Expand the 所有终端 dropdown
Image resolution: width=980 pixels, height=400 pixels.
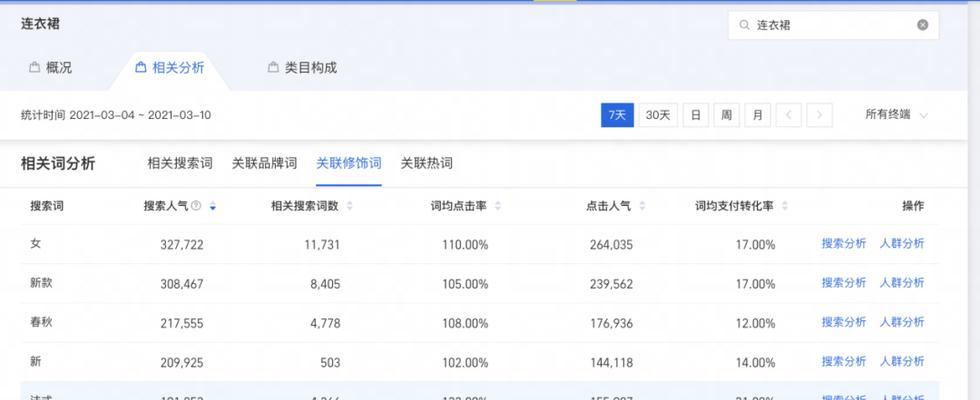896,115
